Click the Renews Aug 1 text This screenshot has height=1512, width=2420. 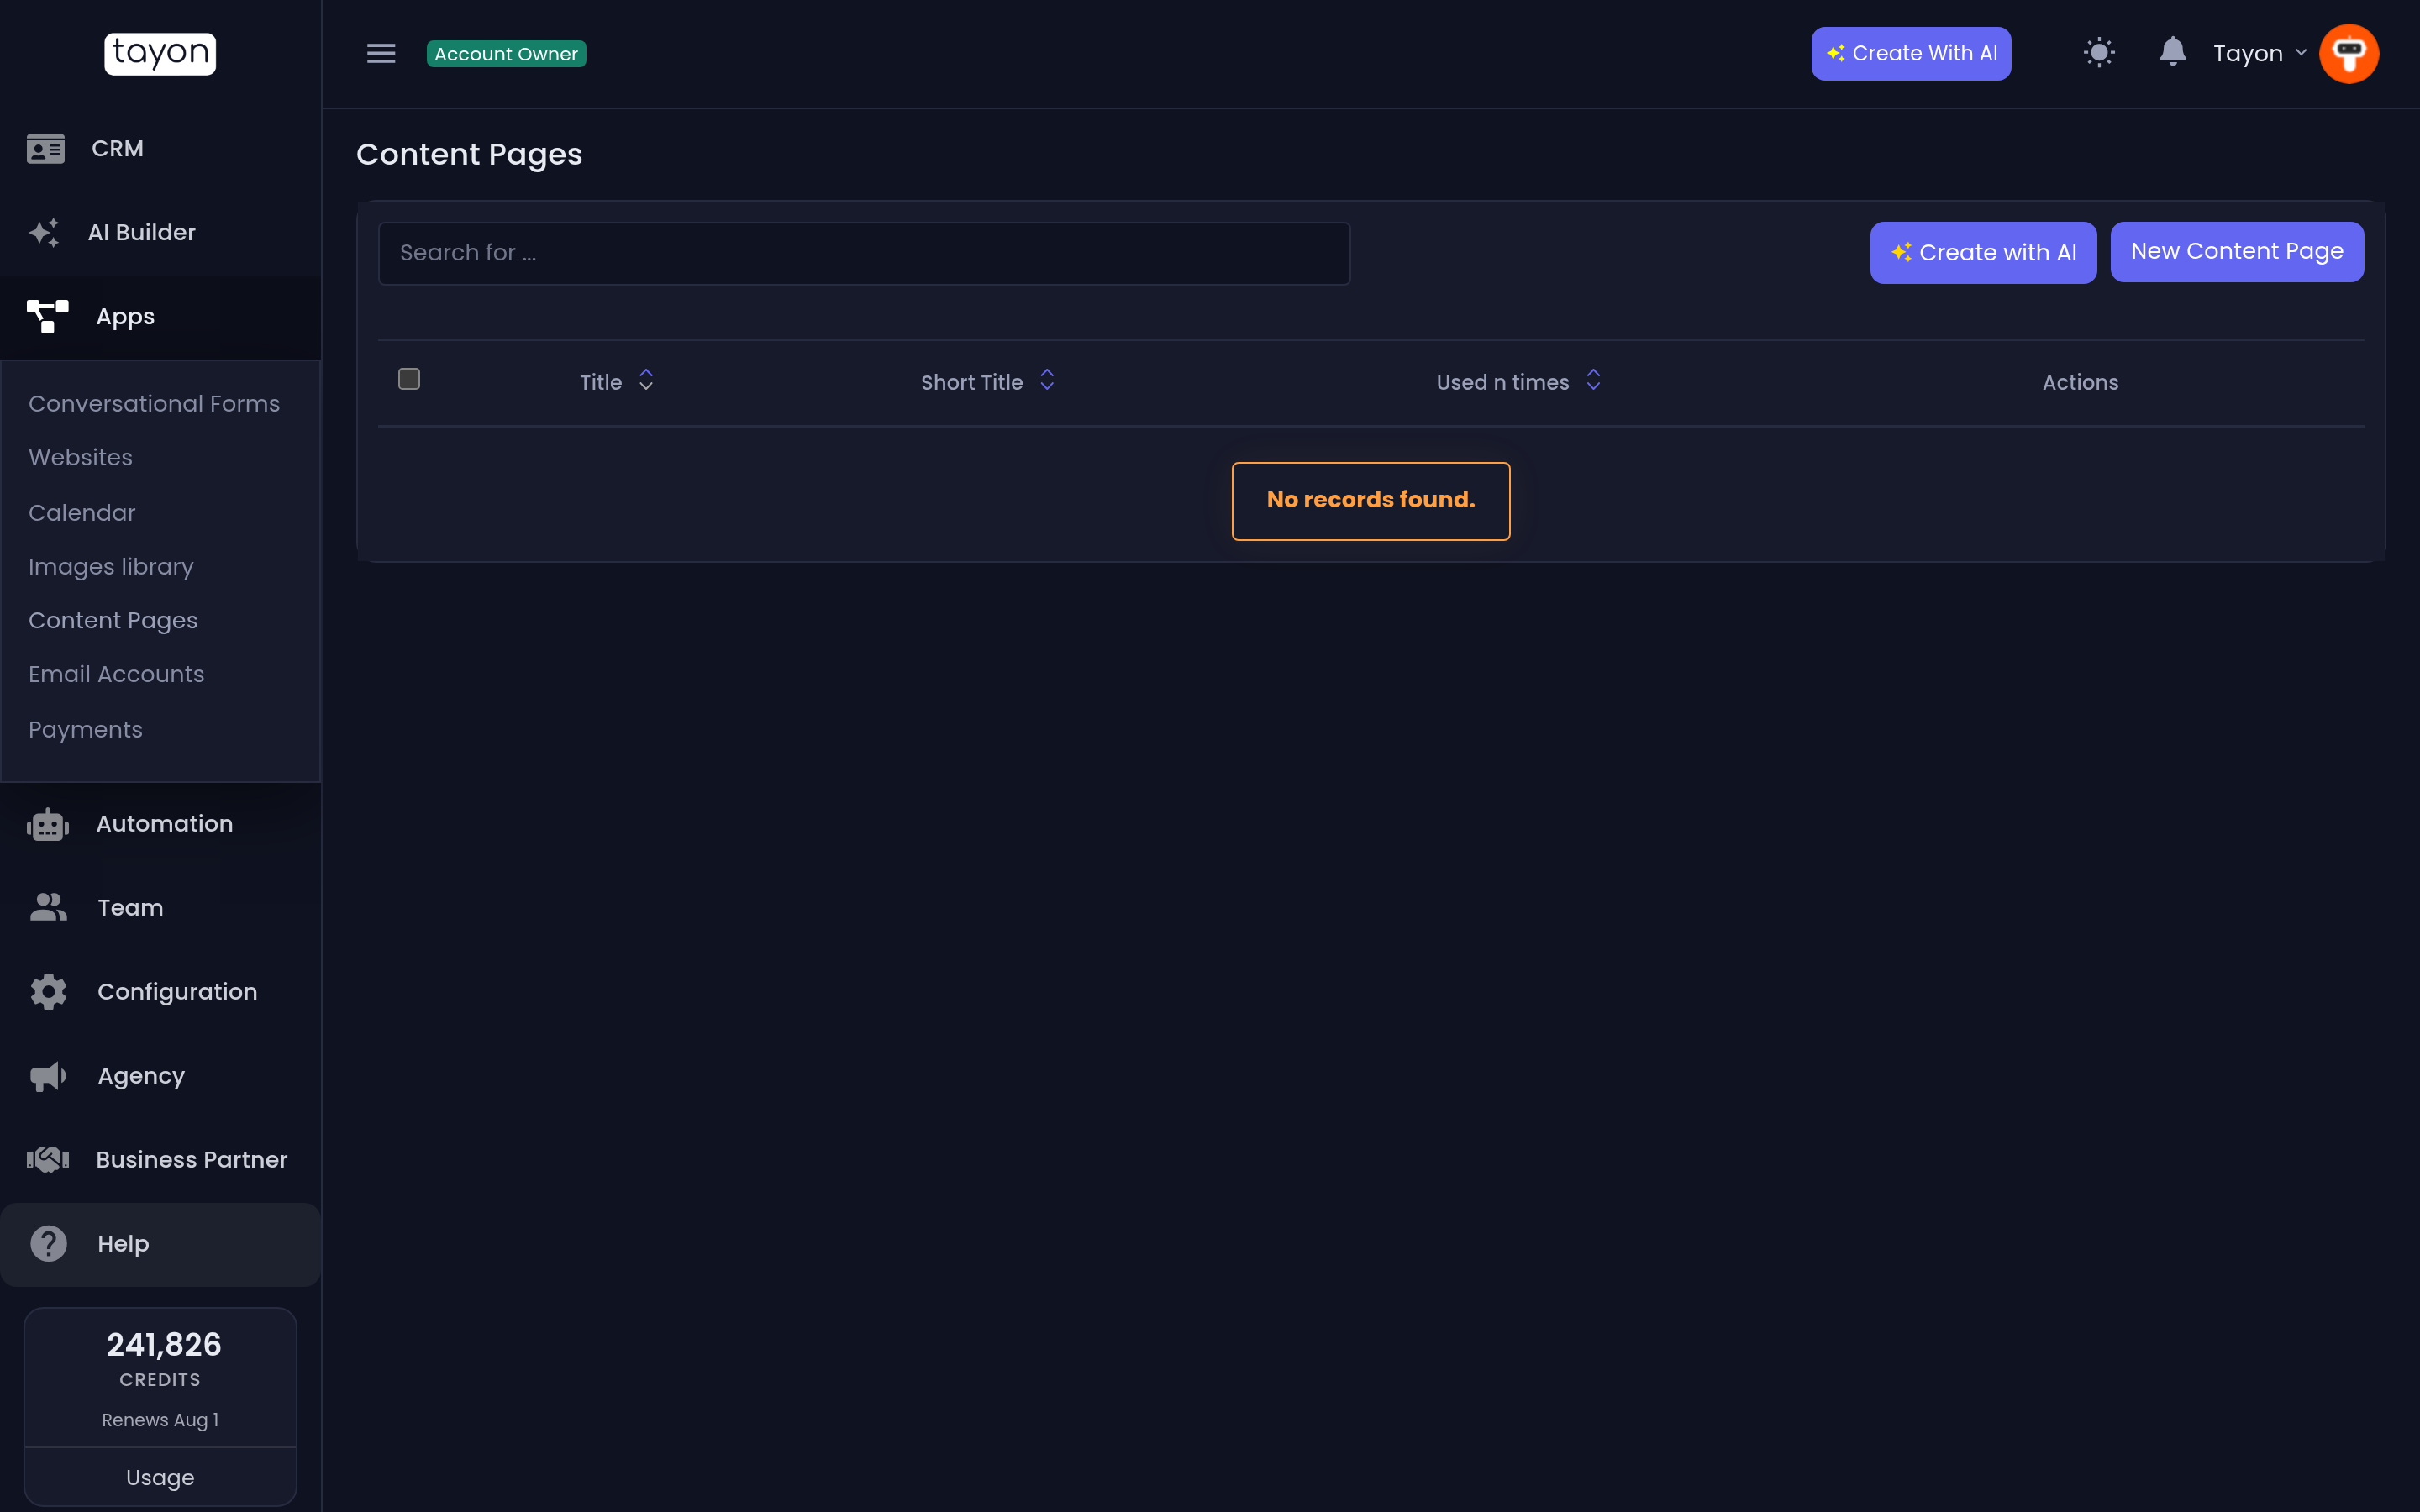[x=160, y=1420]
